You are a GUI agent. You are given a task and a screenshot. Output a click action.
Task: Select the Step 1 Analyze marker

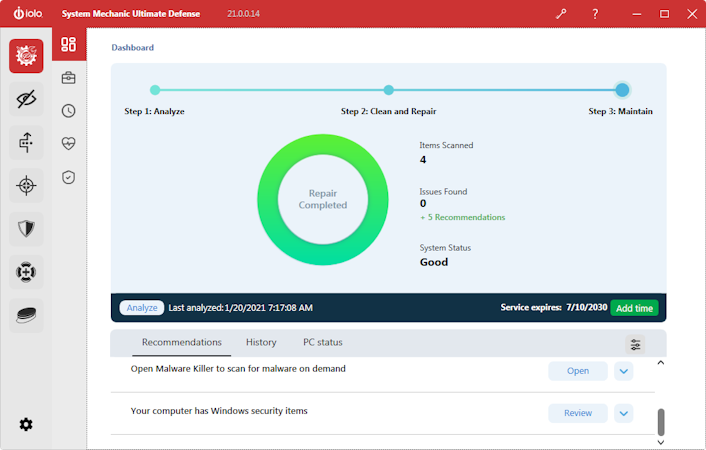[x=155, y=90]
